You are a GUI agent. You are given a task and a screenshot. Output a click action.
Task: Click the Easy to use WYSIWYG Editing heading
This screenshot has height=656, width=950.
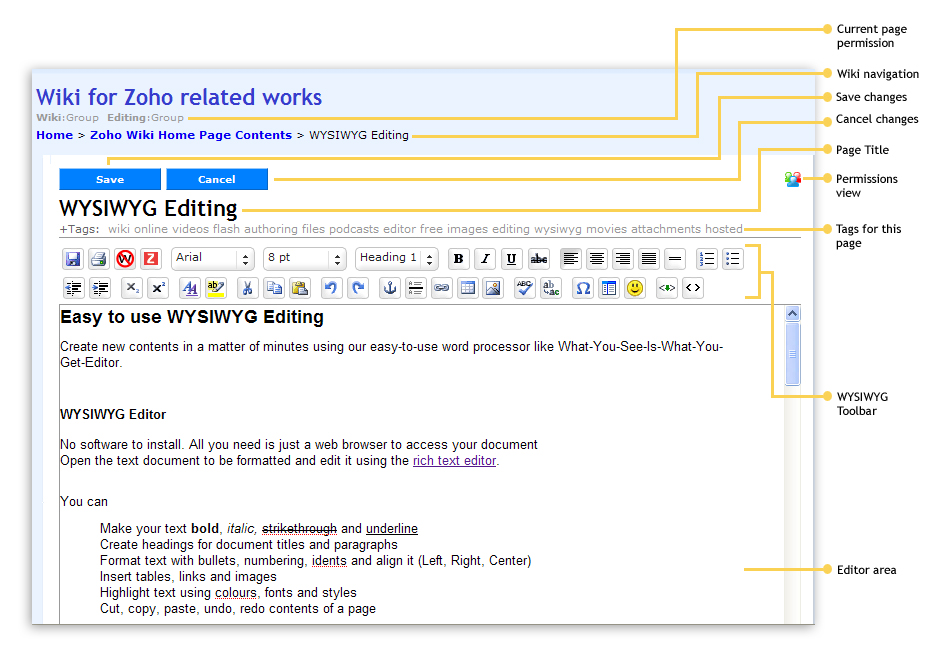192,317
